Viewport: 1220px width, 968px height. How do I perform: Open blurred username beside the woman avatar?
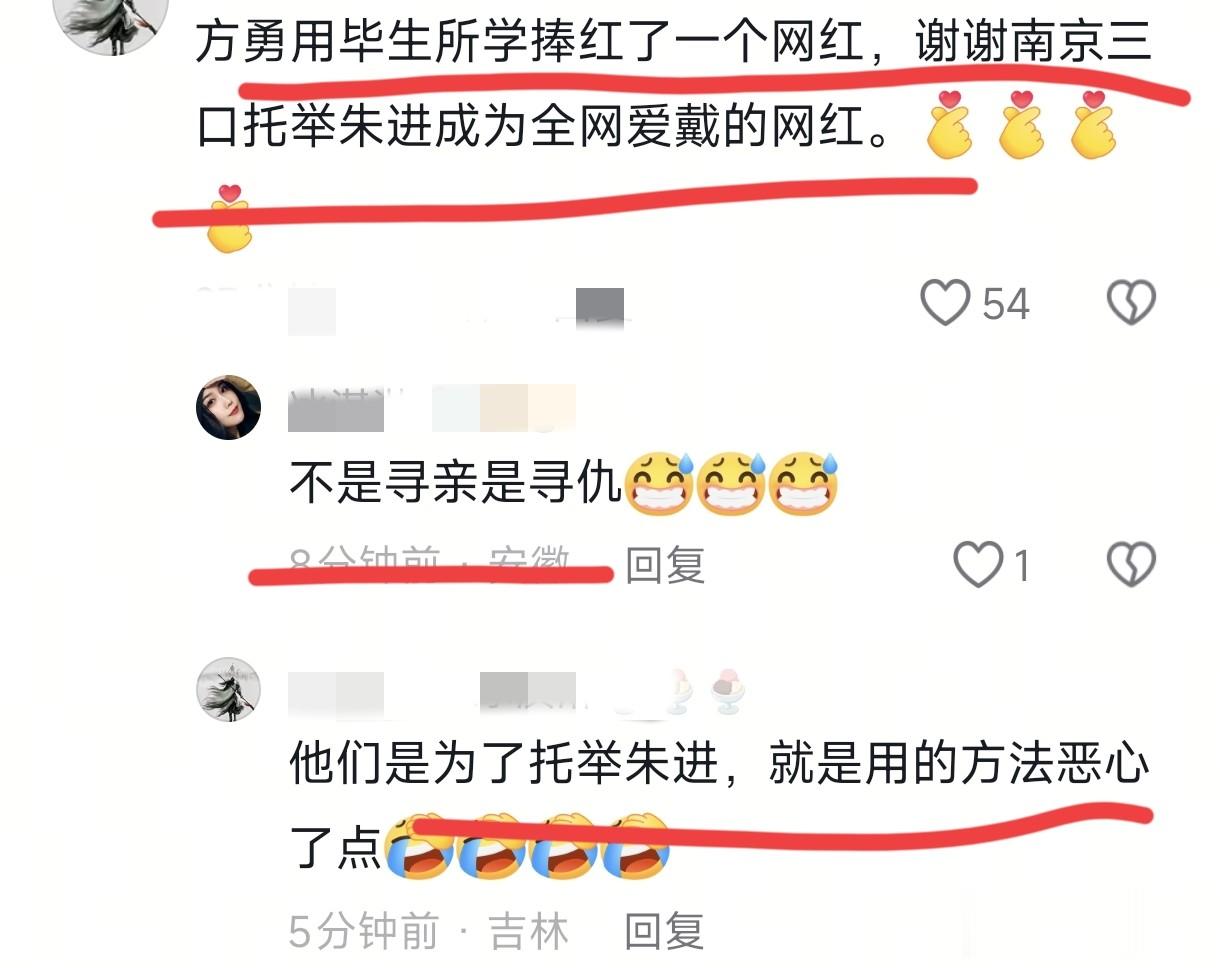(432, 409)
